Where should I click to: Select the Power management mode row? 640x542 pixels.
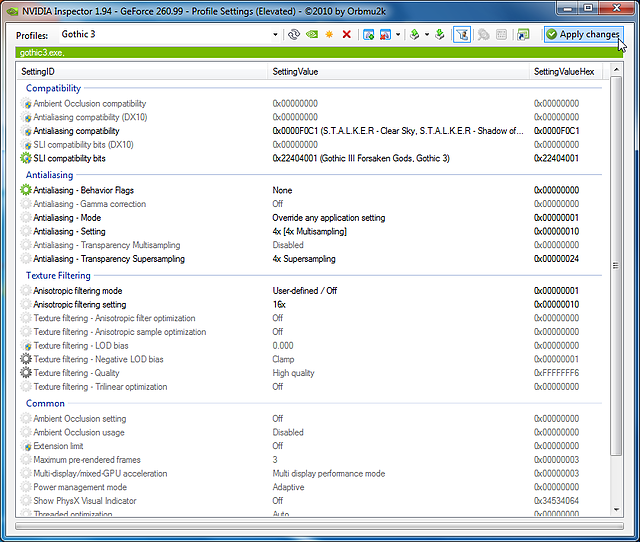[312, 487]
